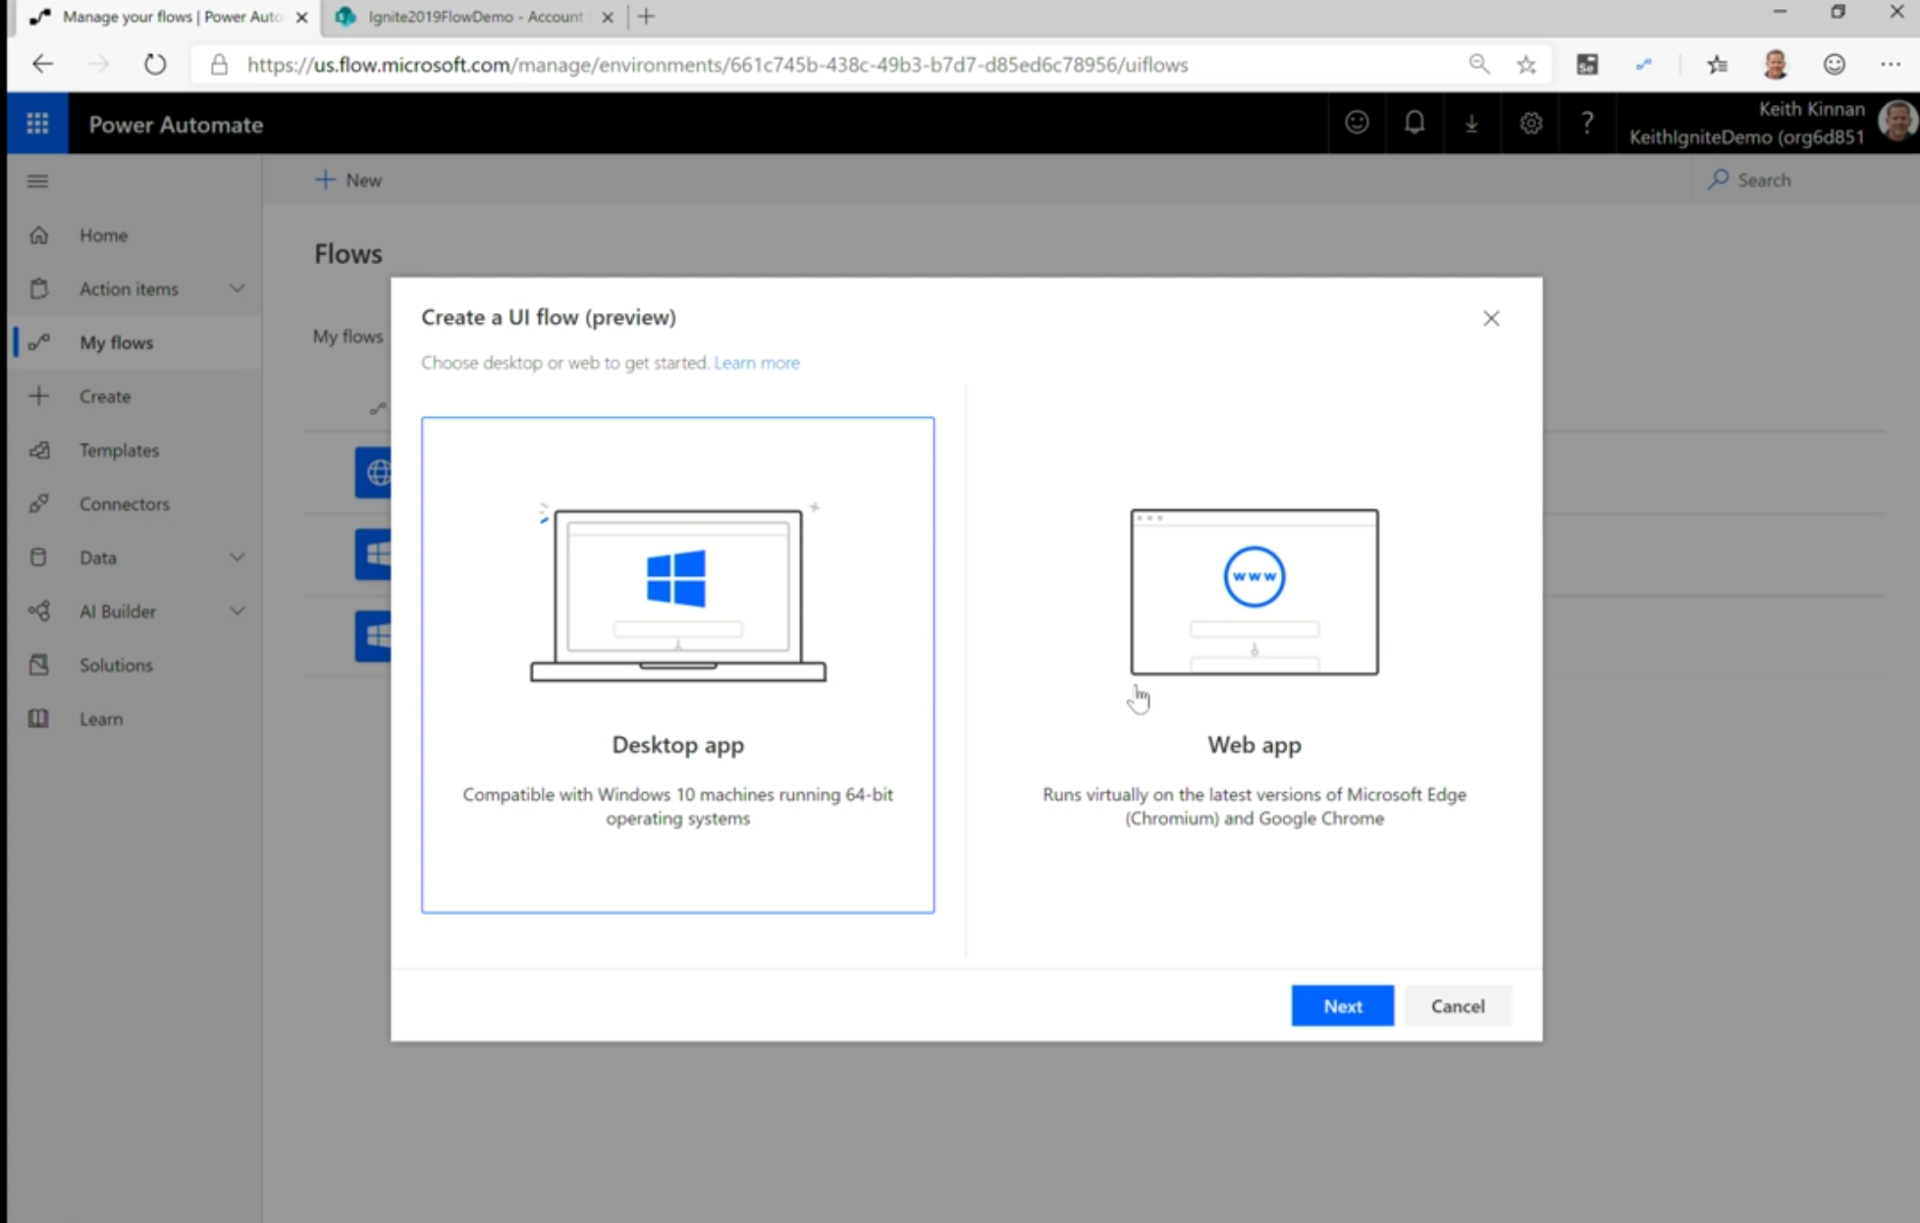Image resolution: width=1920 pixels, height=1223 pixels.
Task: Open the app launcher waffle icon
Action: click(37, 123)
